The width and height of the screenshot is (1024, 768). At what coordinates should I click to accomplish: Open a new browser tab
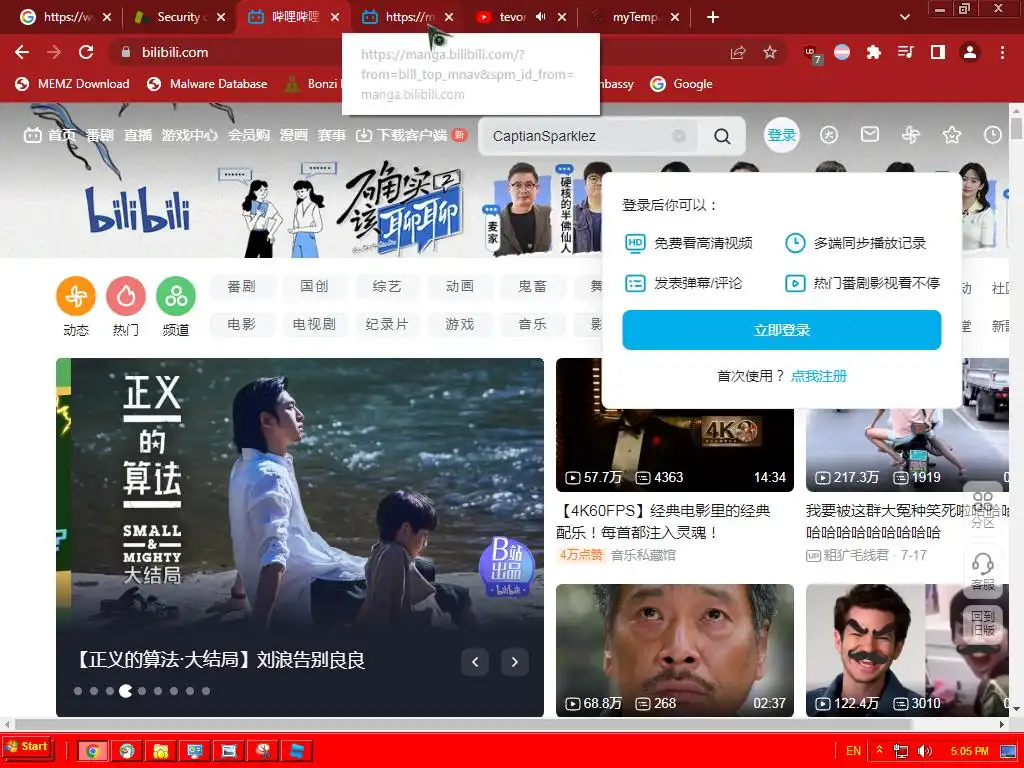coord(712,17)
